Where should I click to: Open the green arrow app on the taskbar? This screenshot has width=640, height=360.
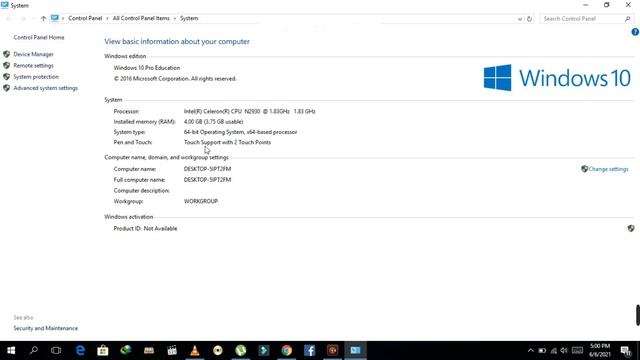point(264,350)
